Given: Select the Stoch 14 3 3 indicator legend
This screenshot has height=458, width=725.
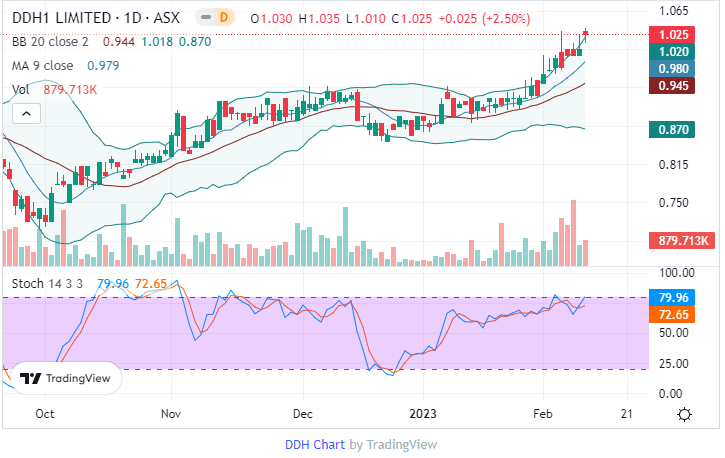Looking at the screenshot, I should (48, 283).
